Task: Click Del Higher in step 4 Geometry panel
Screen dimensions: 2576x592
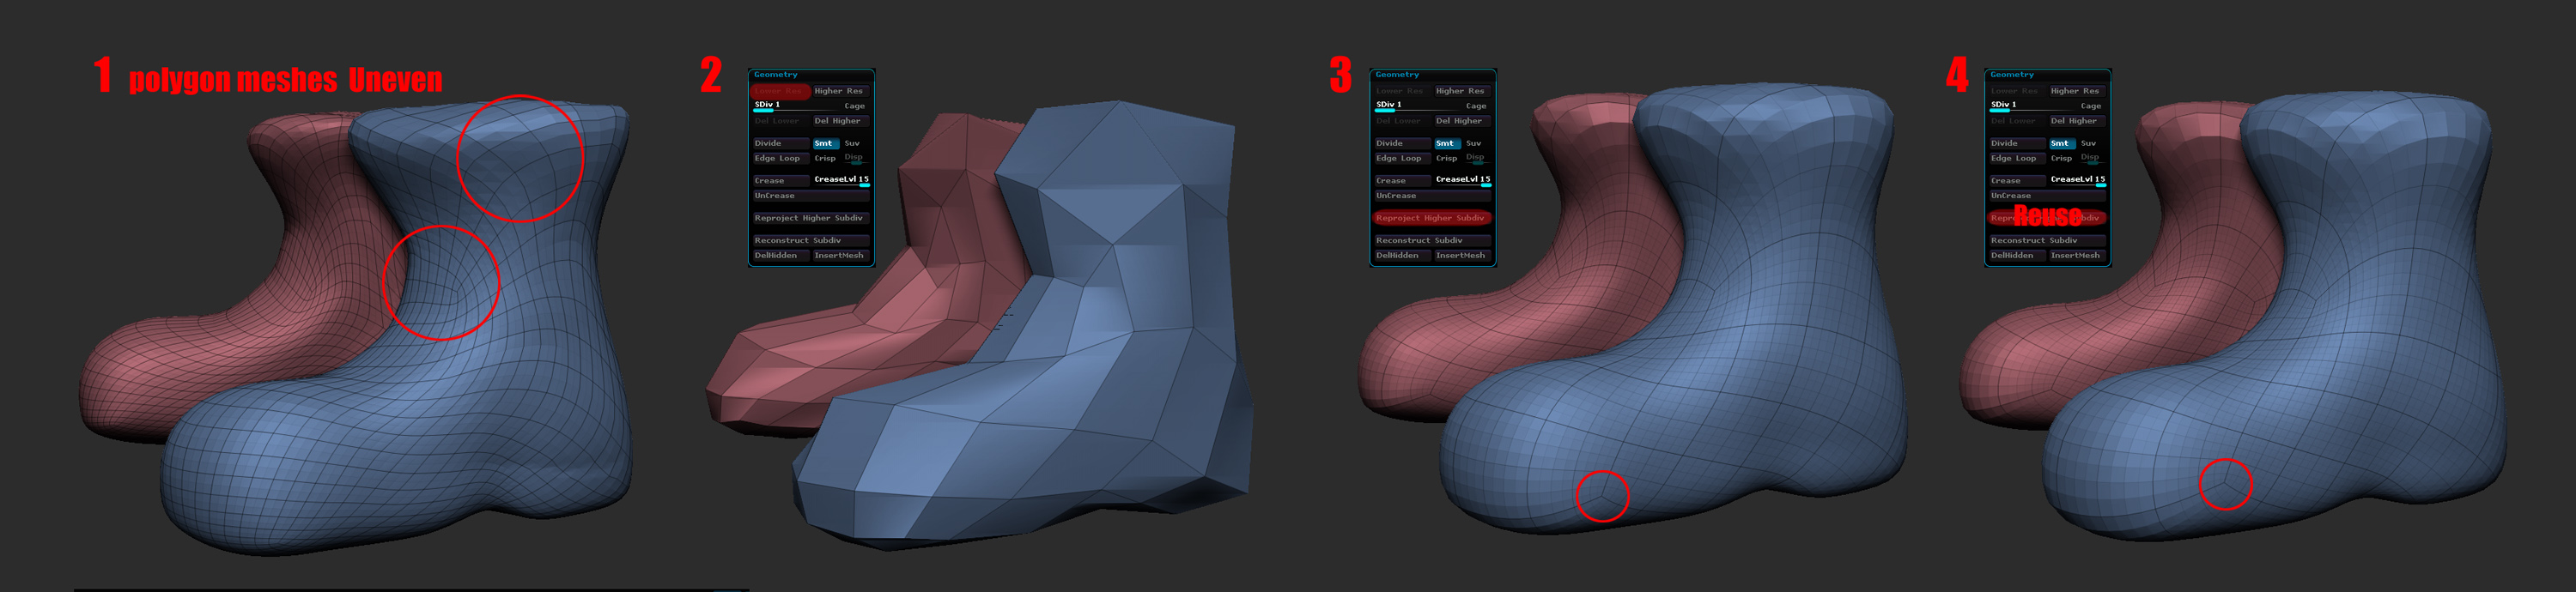Action: 2078,121
